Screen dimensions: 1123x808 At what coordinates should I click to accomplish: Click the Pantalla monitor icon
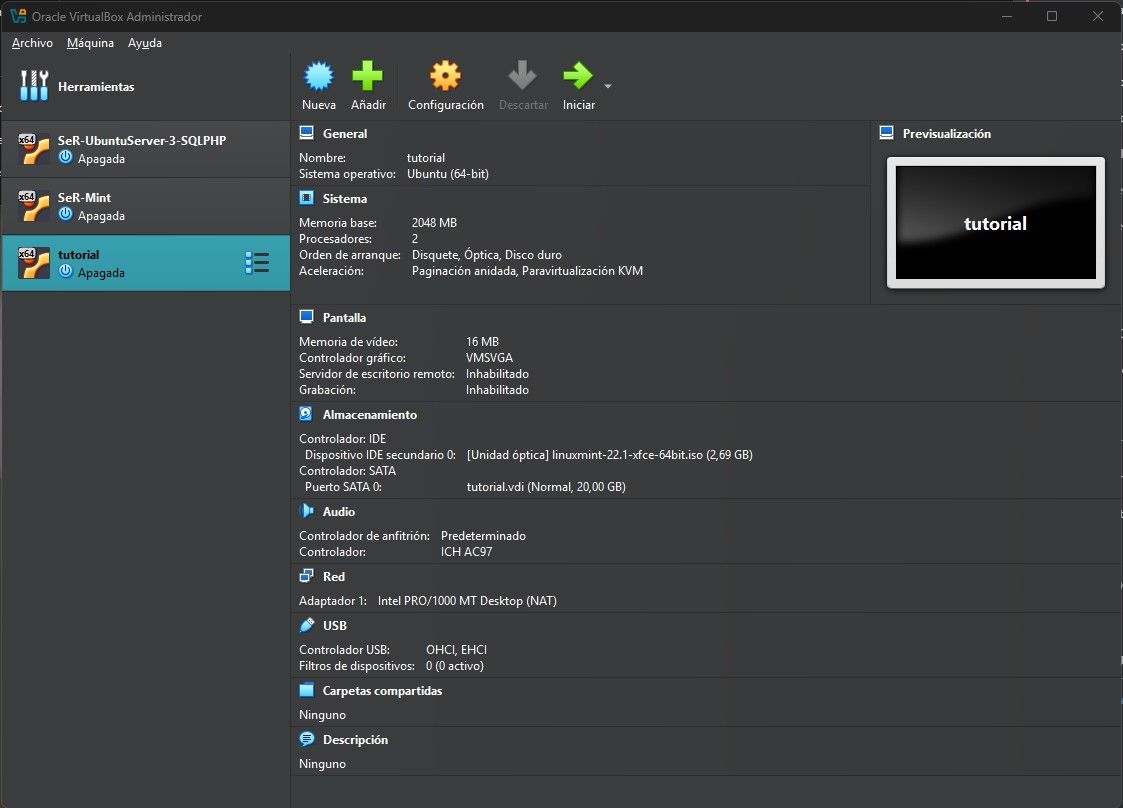307,317
